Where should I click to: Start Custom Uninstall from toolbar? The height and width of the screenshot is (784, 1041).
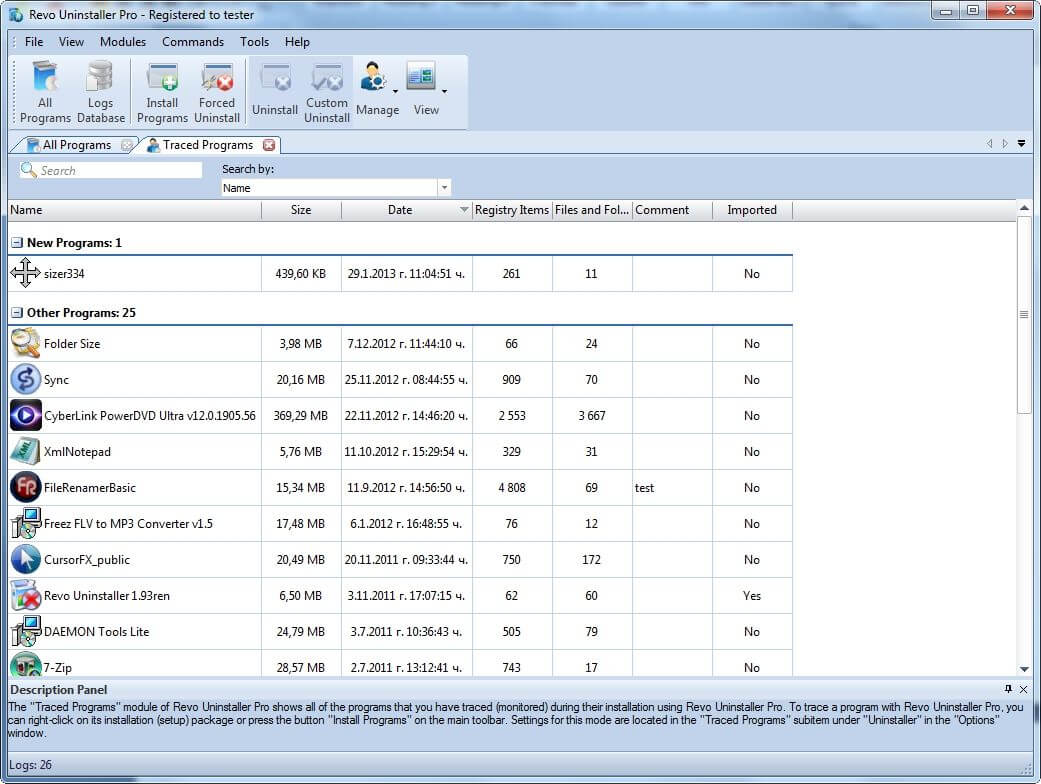pos(327,92)
